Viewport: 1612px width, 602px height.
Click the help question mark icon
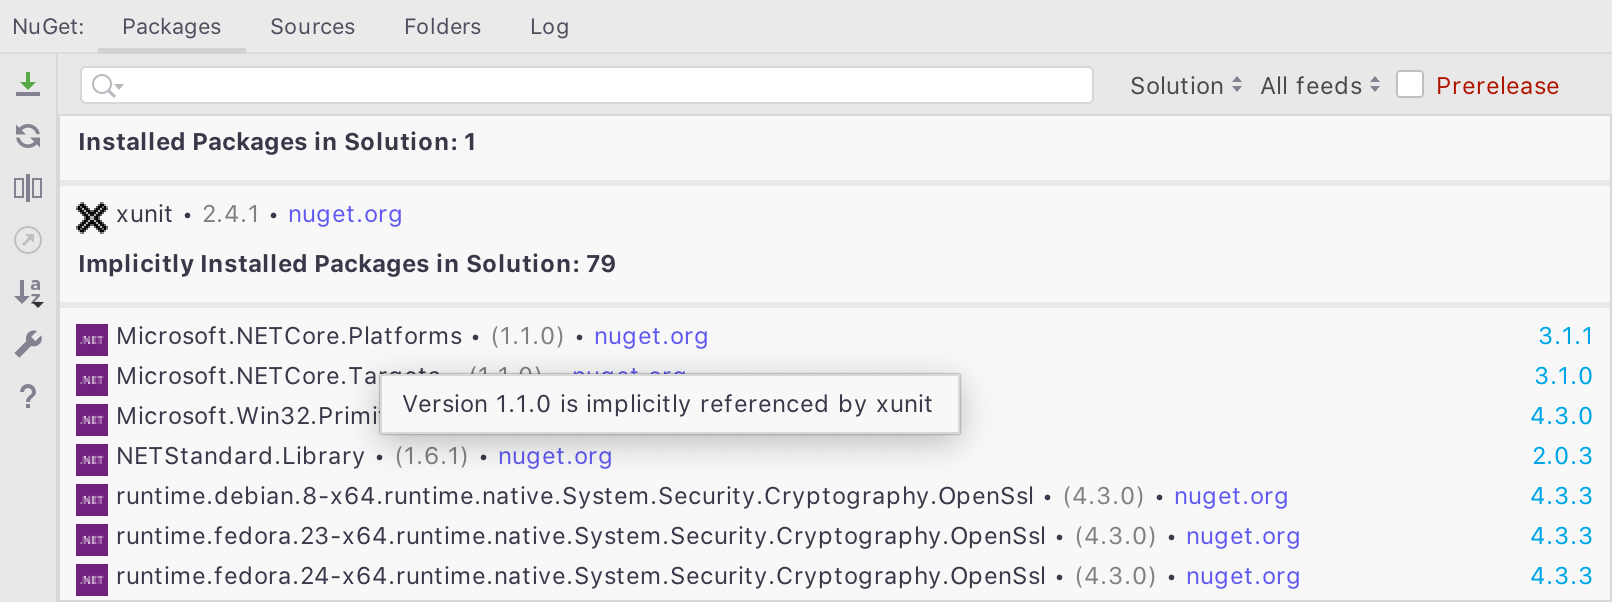coord(28,397)
